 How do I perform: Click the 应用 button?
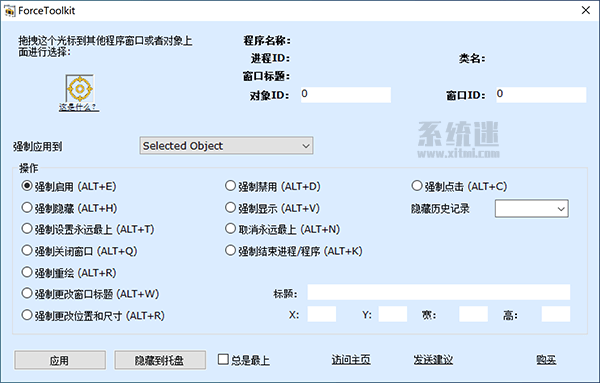[x=60, y=360]
